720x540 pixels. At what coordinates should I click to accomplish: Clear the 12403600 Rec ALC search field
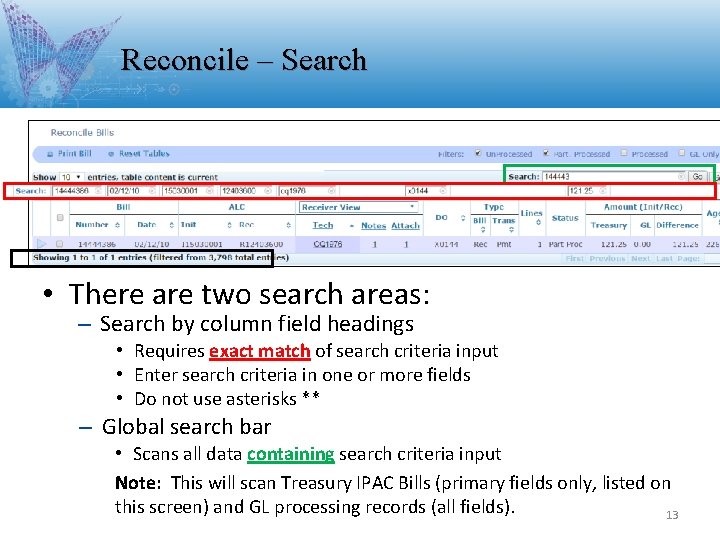268,191
